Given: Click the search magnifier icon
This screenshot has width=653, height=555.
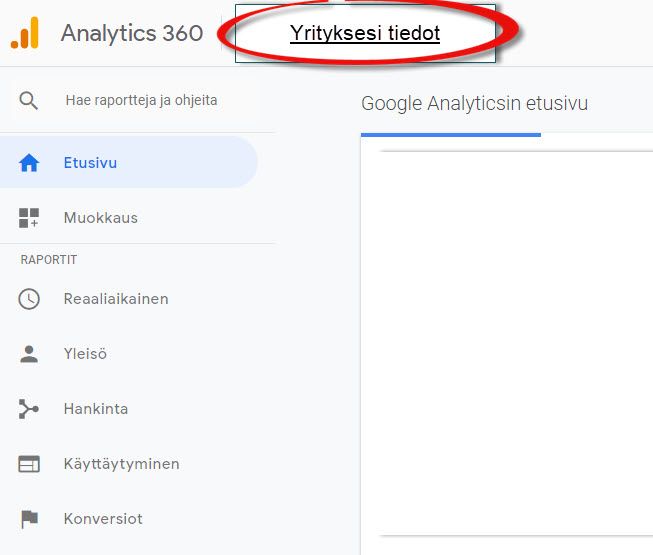Looking at the screenshot, I should tap(29, 100).
